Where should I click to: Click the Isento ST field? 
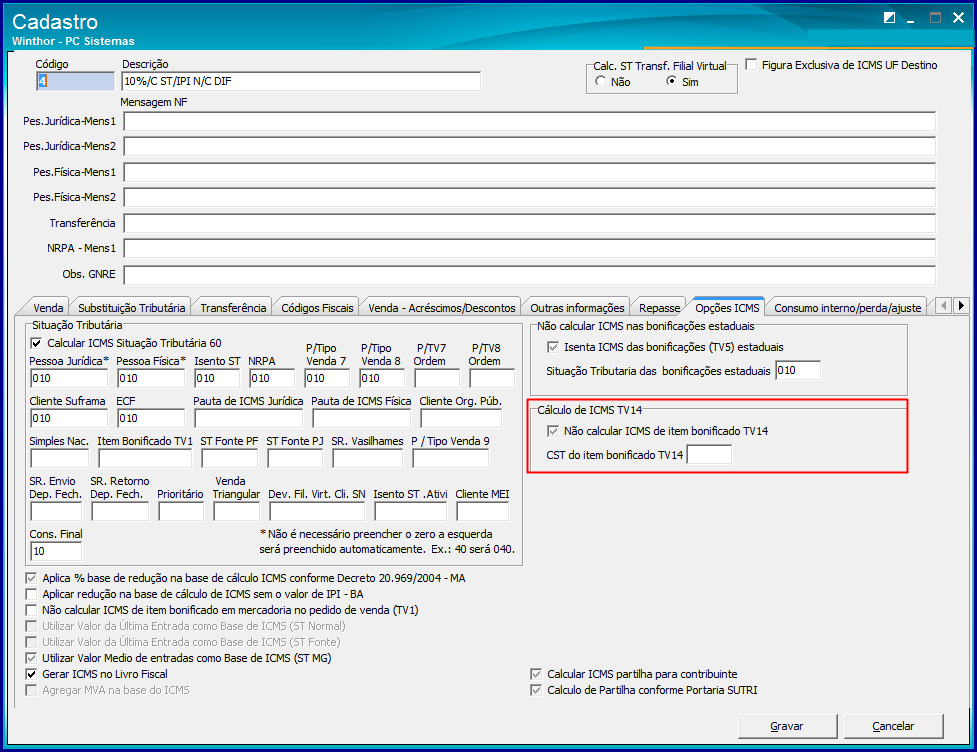[217, 378]
